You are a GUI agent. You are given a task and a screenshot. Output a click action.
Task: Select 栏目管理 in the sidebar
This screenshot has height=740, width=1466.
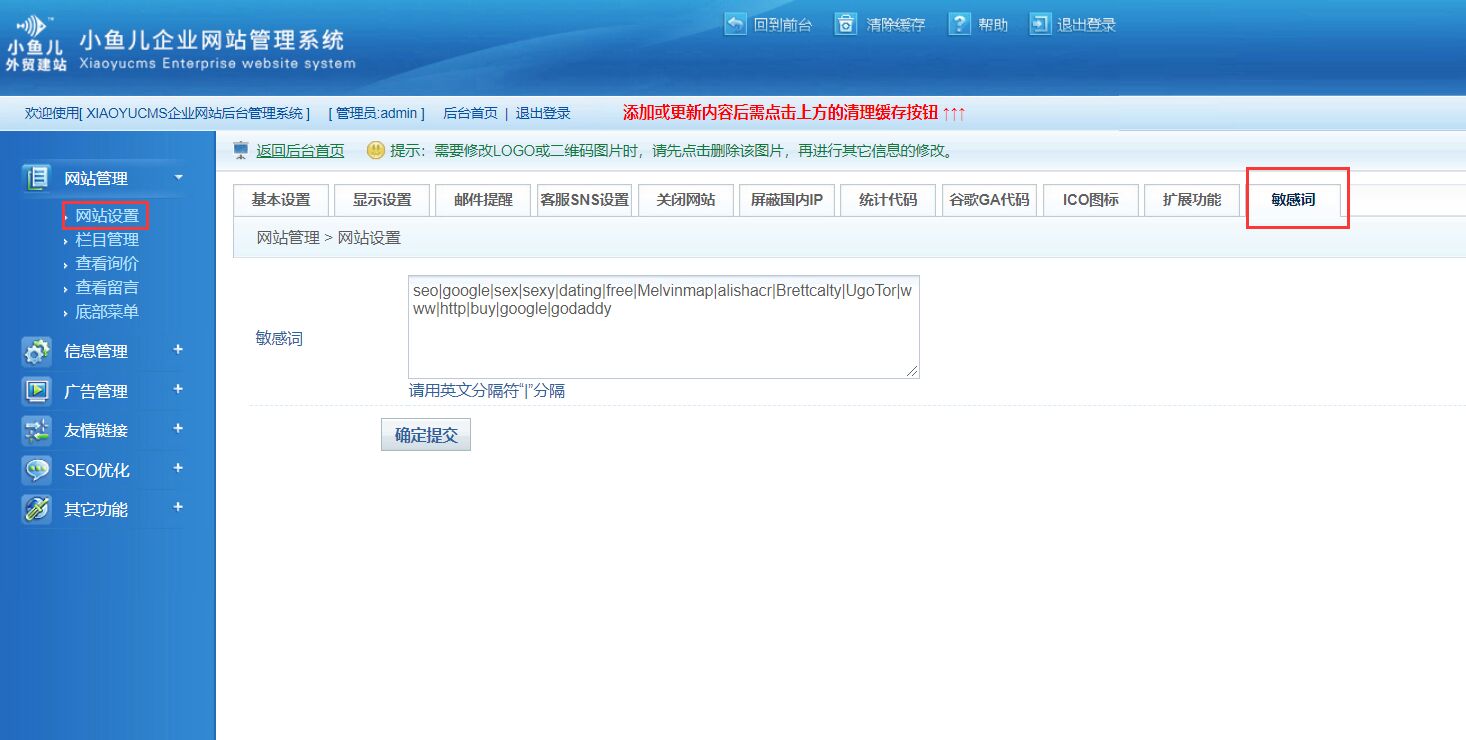pos(107,240)
